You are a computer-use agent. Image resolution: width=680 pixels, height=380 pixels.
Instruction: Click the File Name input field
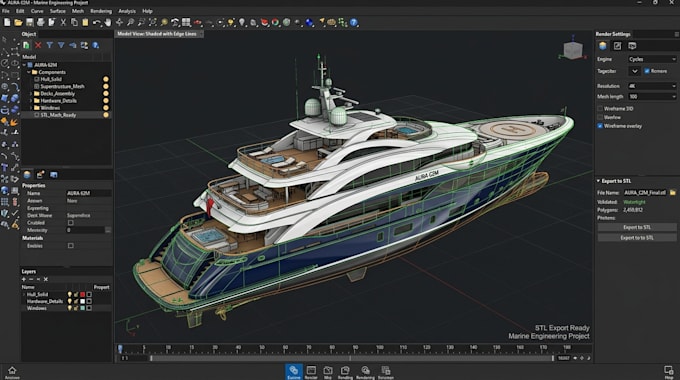coord(645,193)
